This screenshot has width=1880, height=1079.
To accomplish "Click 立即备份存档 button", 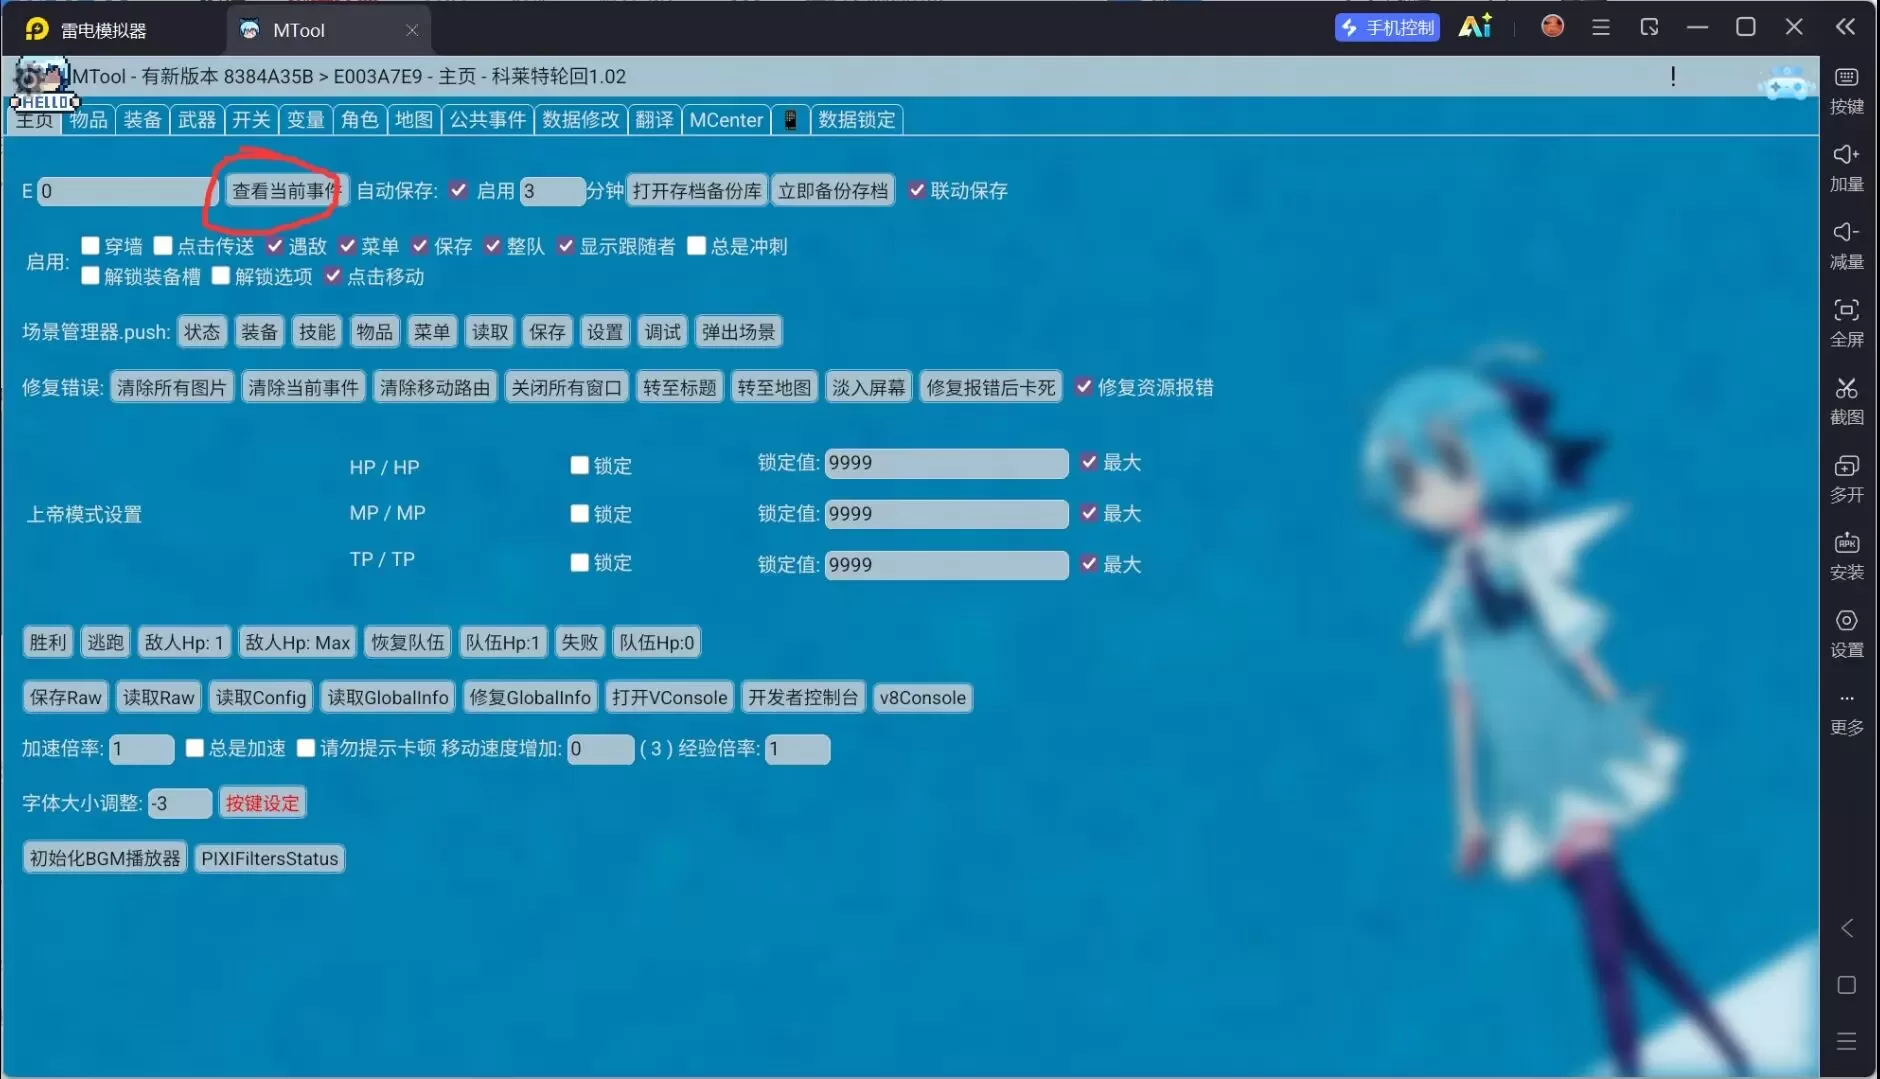I will (x=833, y=191).
